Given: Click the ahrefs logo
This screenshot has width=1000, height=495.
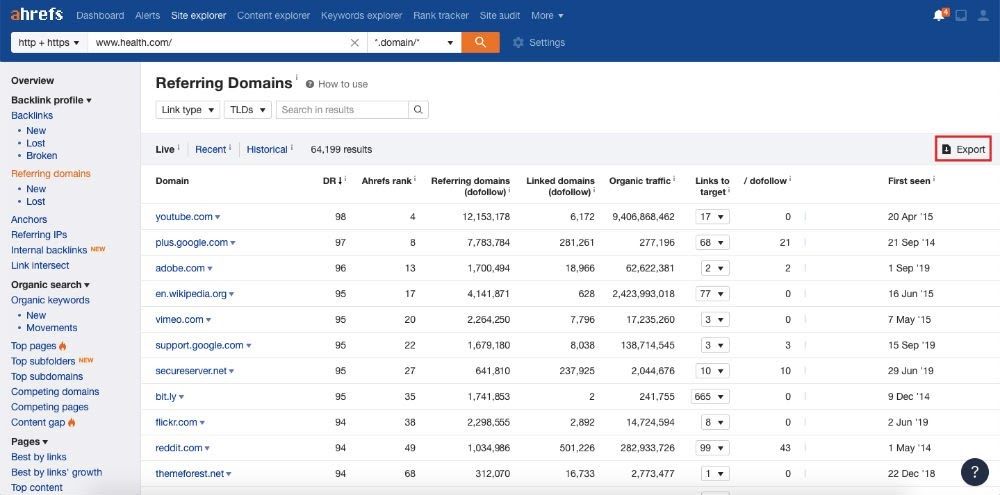Looking at the screenshot, I should tap(38, 15).
